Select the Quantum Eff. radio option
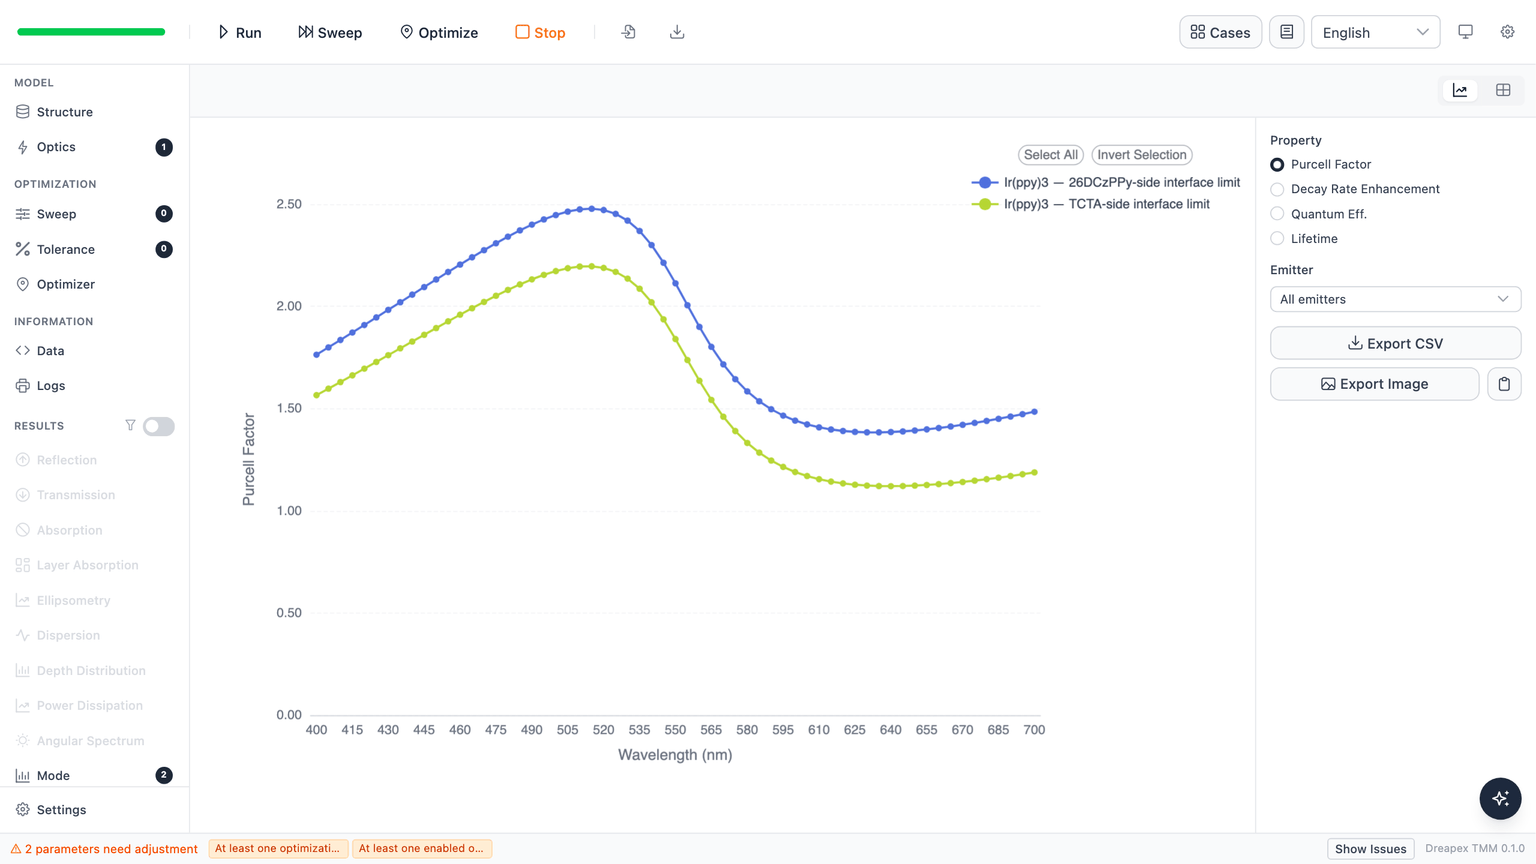This screenshot has height=864, width=1536. click(x=1277, y=214)
